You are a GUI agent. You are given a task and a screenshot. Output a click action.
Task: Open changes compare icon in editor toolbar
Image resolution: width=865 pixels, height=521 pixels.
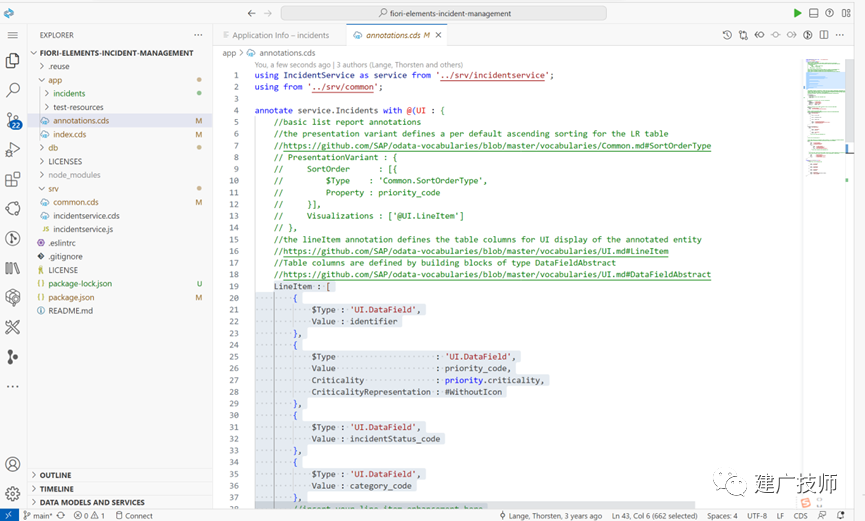point(743,35)
